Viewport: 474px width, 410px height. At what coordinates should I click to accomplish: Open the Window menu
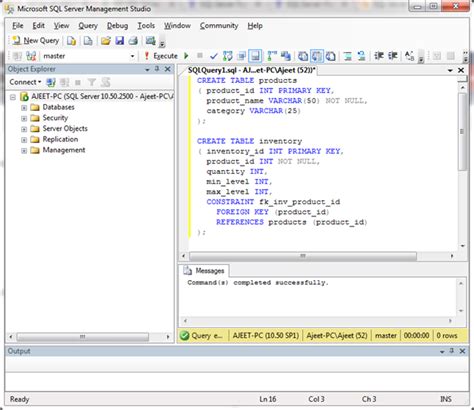point(177,26)
